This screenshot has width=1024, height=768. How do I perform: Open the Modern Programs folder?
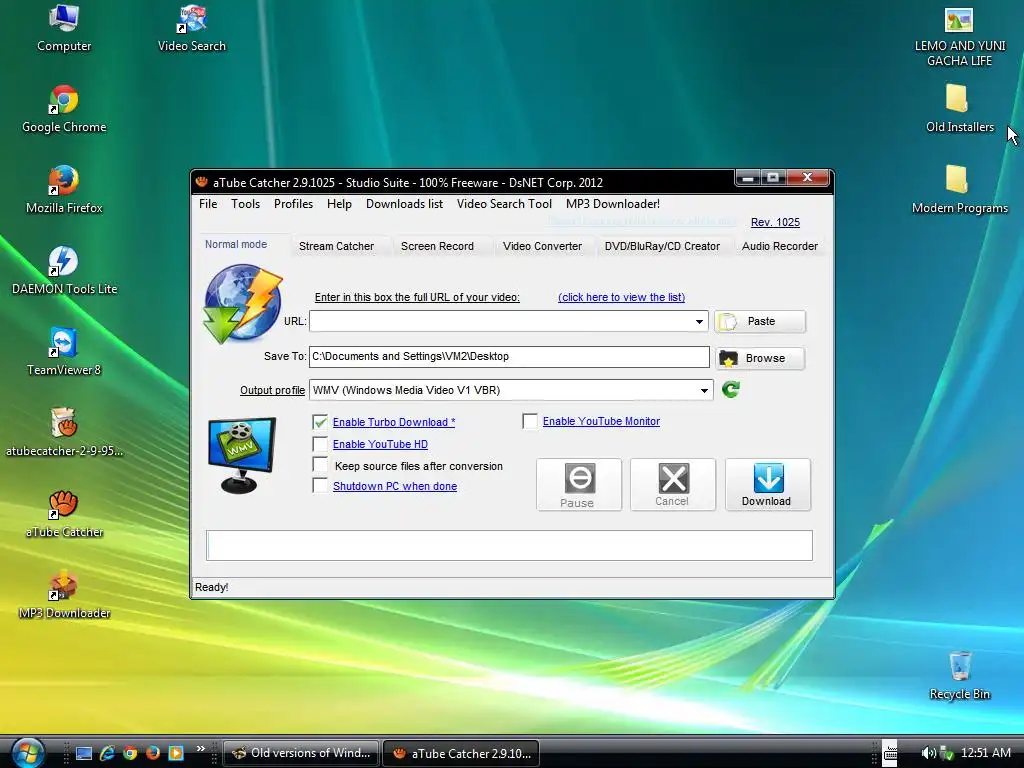pyautogui.click(x=959, y=190)
